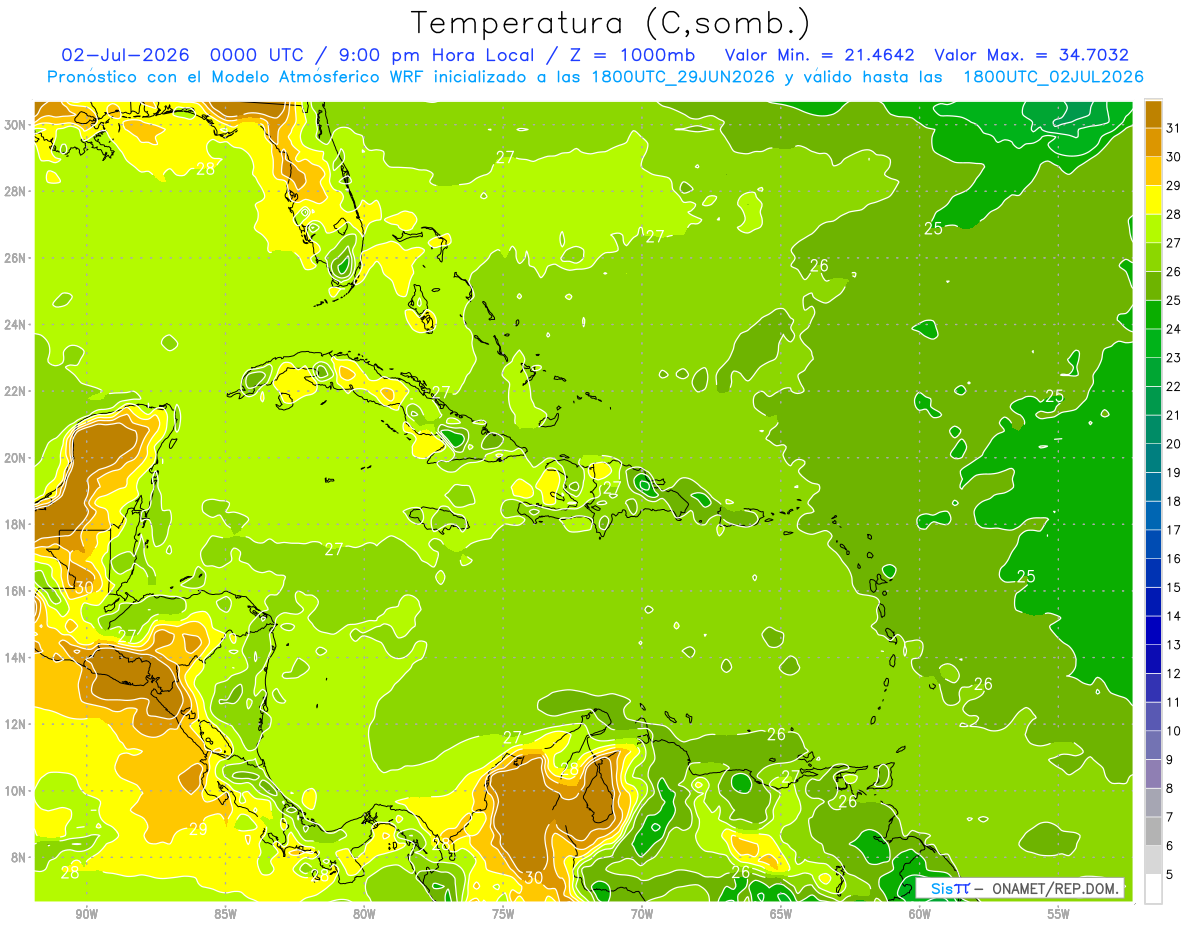This screenshot has height=927, width=1200.
Task: Click the brown legend swatch above 31
Action: pos(1153,114)
